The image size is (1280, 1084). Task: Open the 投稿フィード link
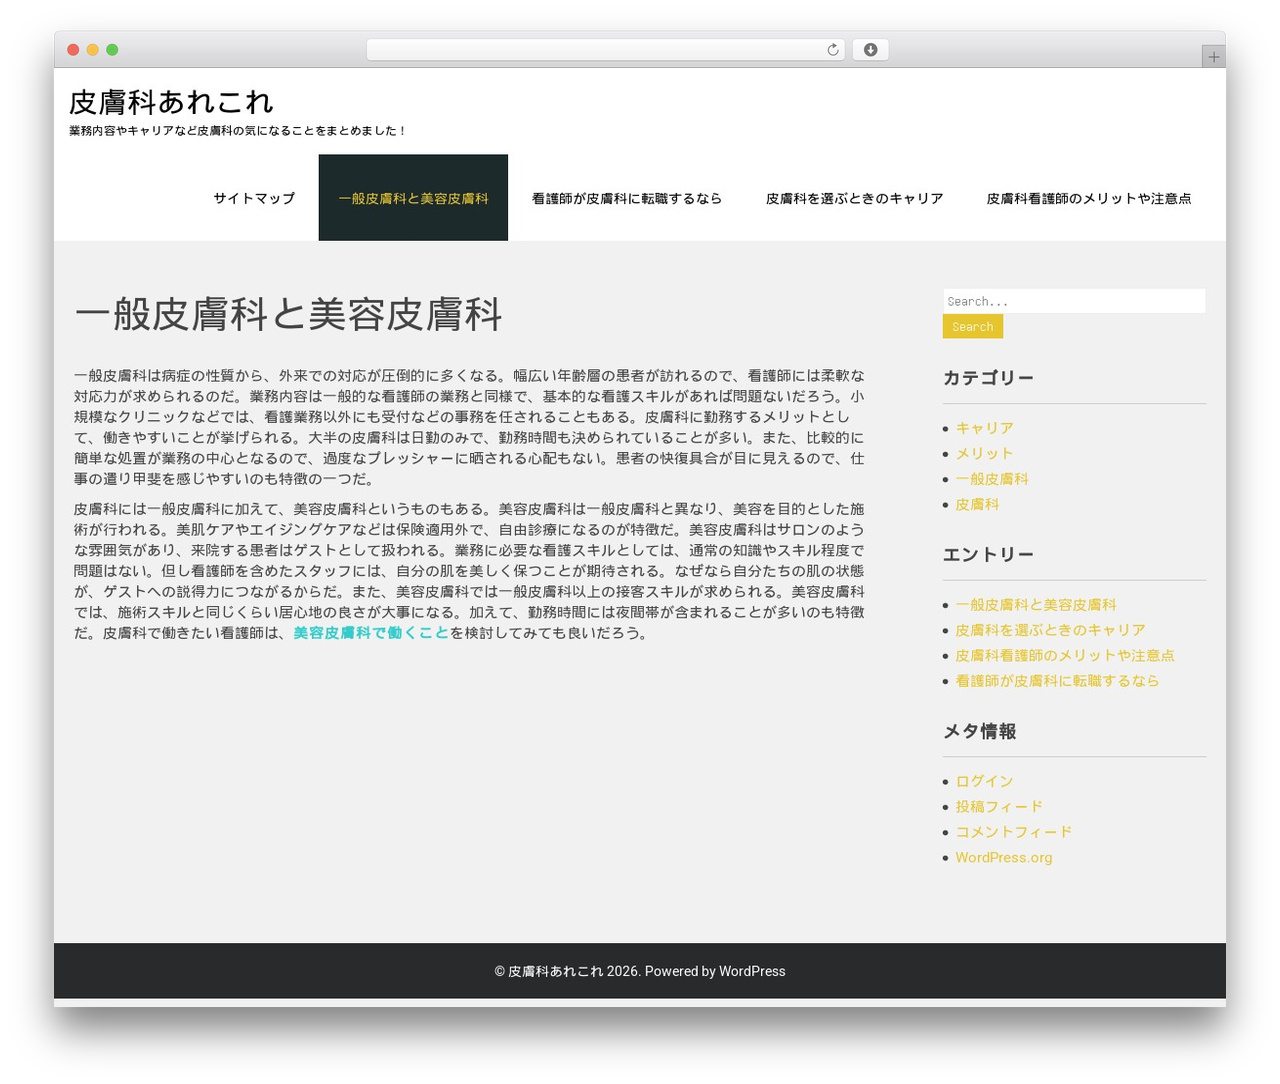point(999,807)
